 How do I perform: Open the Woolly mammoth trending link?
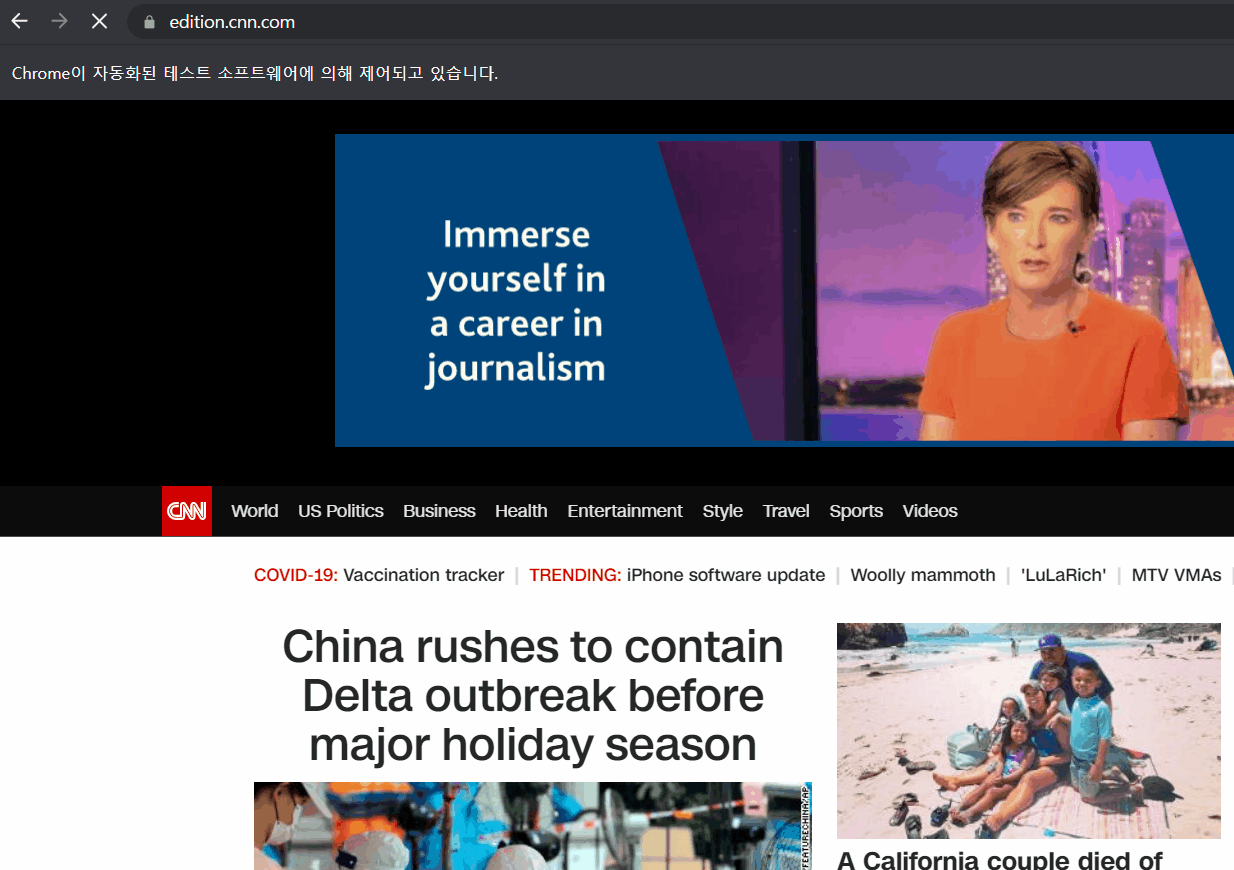tap(923, 575)
